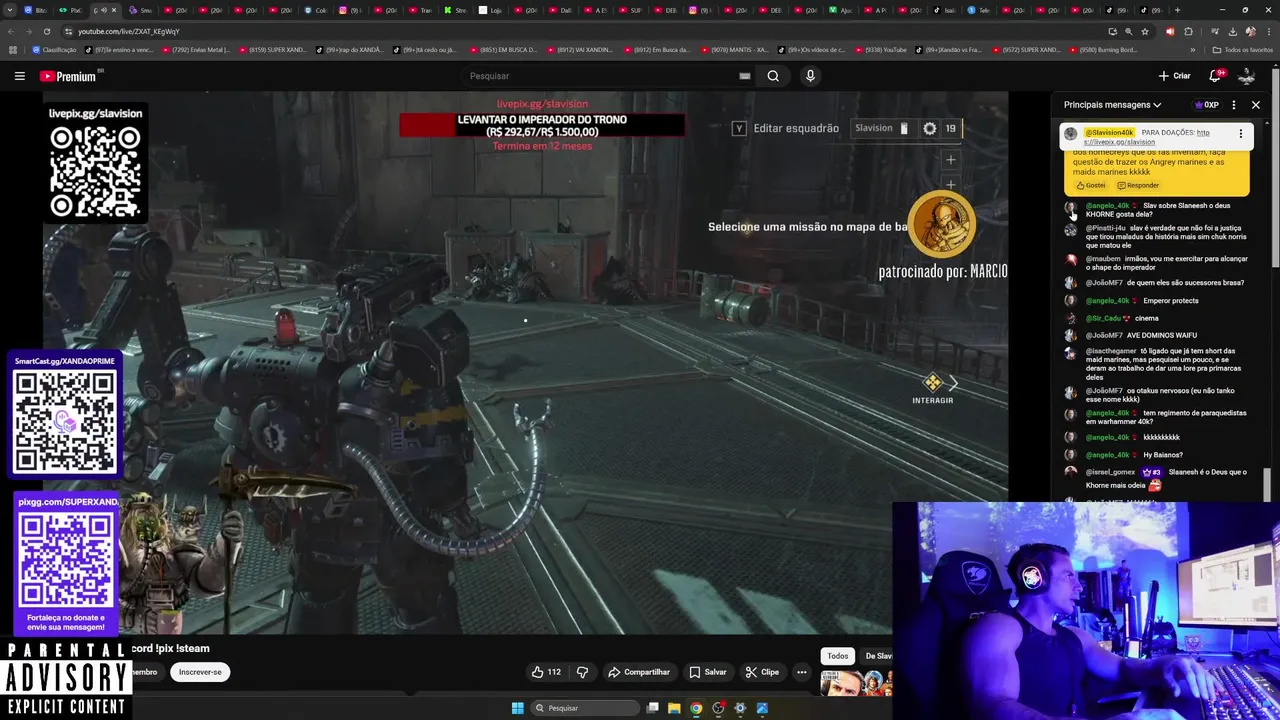Subscribe with the Inscrever-se button
1280x720 pixels.
[200, 672]
